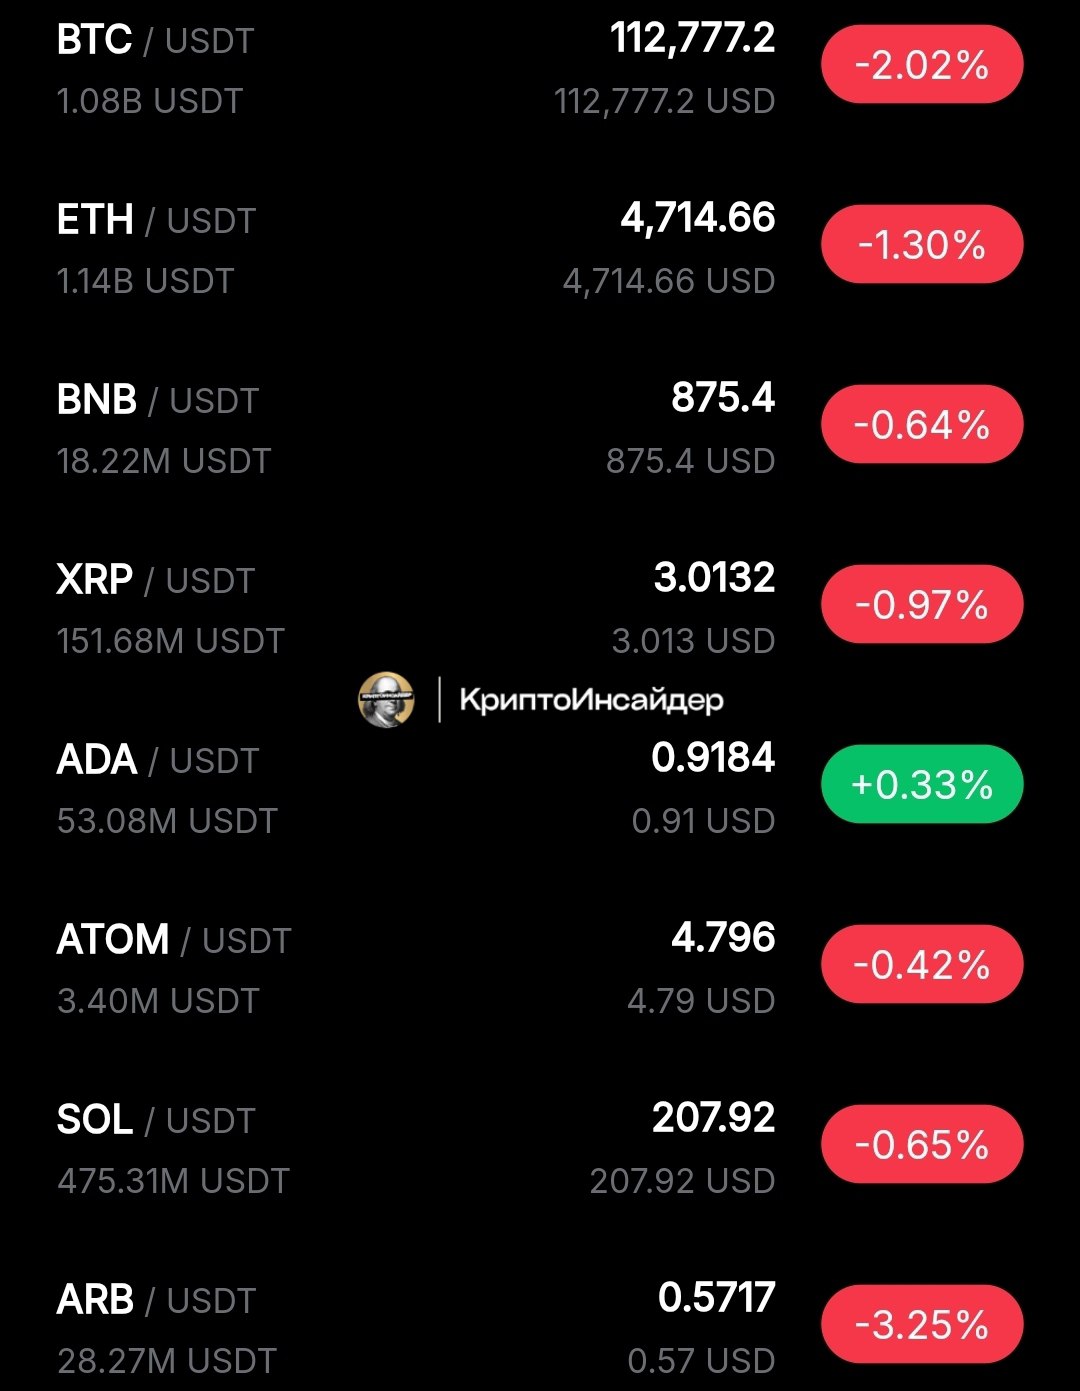Tap the XRP / USDT pair name

[155, 581]
